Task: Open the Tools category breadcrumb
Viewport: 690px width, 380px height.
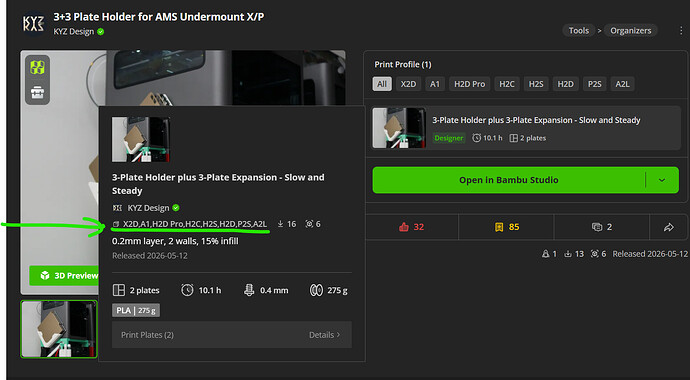Action: [579, 30]
